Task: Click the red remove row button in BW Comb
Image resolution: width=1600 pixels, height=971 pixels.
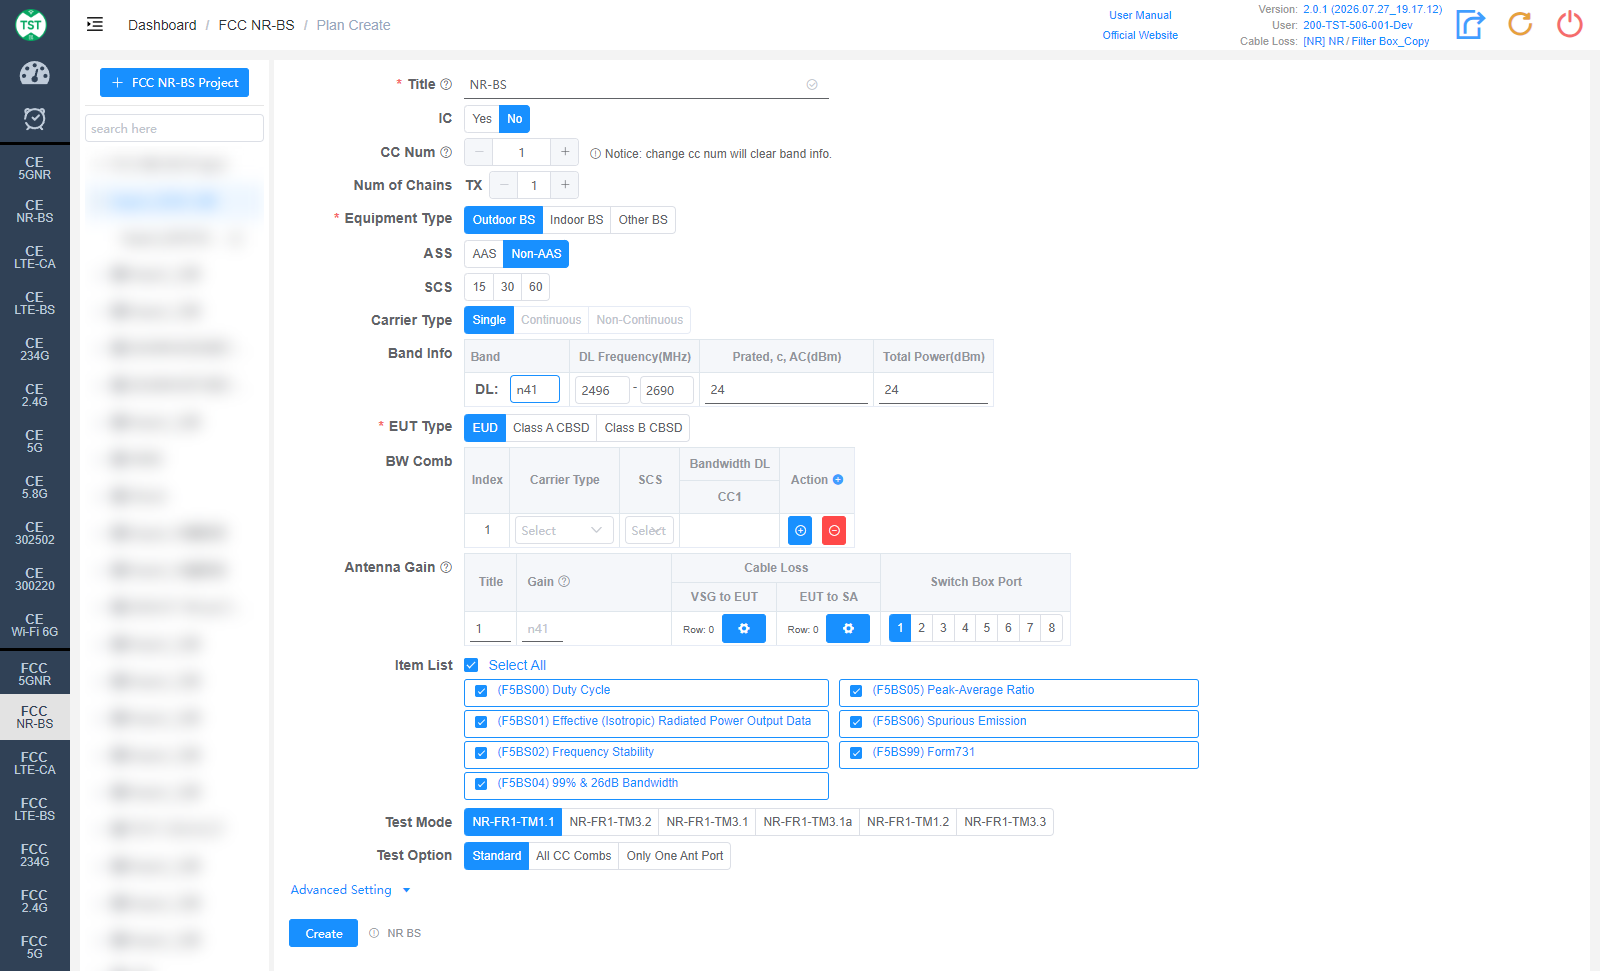Action: tap(834, 531)
